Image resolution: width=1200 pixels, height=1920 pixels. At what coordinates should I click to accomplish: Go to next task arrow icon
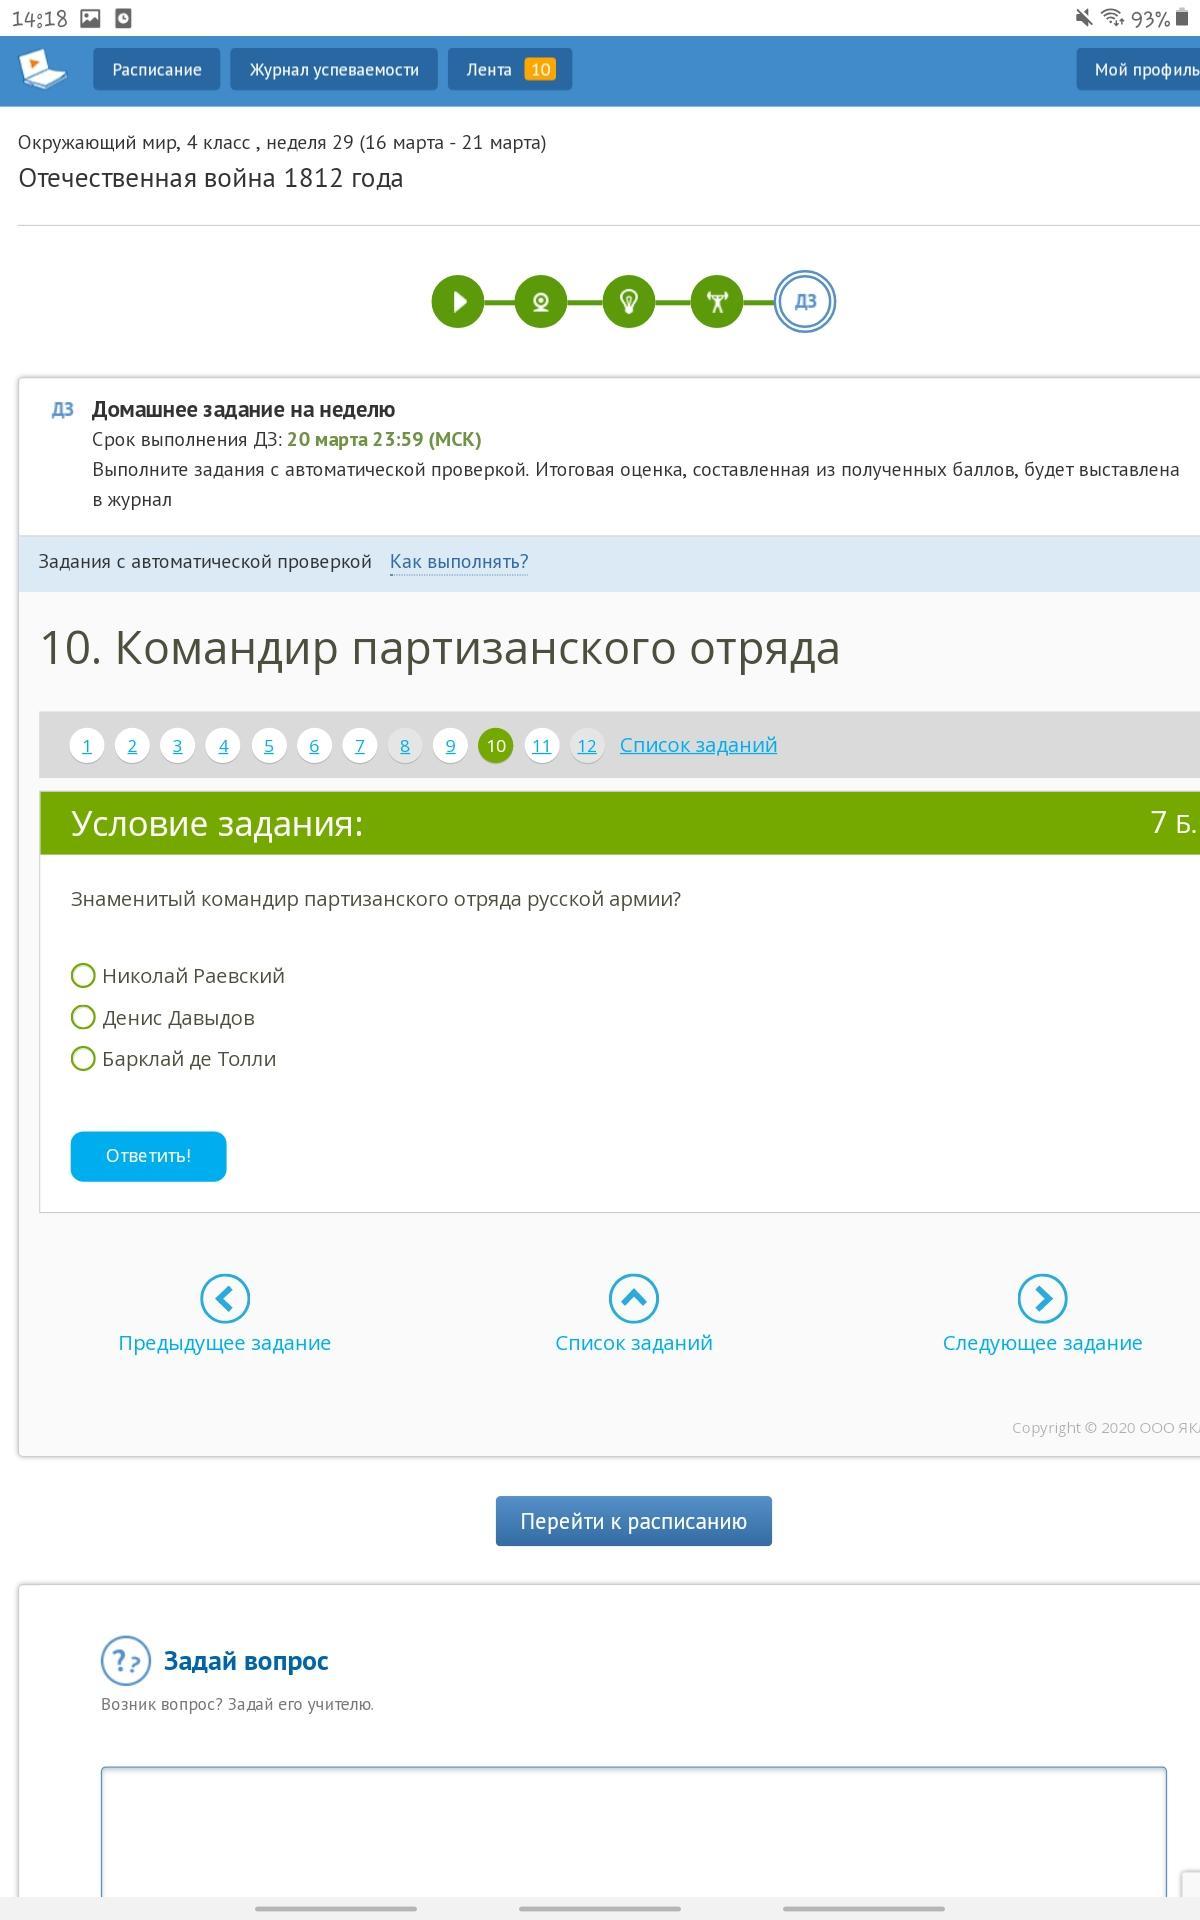pos(1042,1298)
